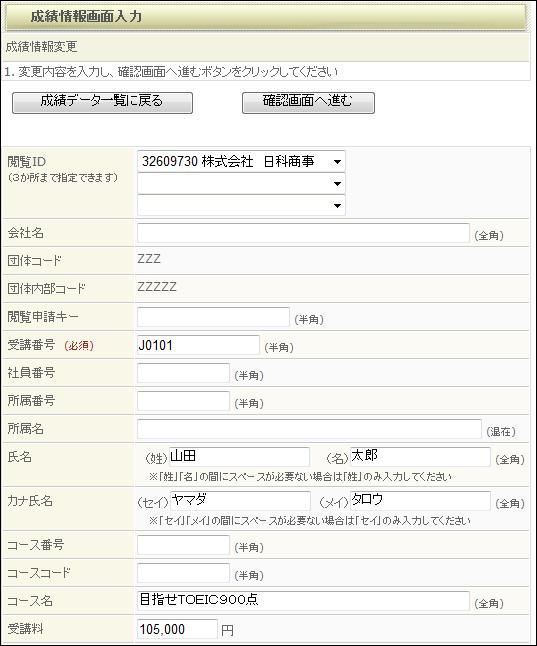The image size is (537, 646).
Task: Click into the 所属番号 field
Action: pyautogui.click(x=183, y=401)
